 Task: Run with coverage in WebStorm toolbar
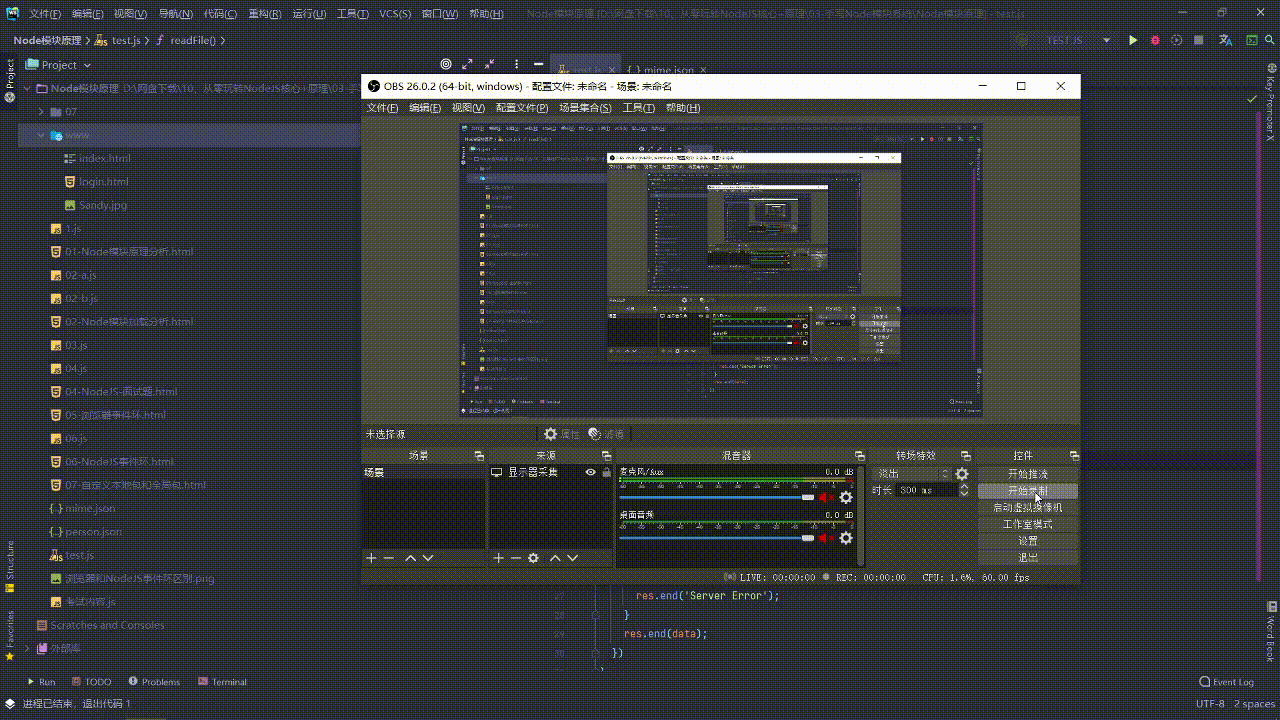(x=1176, y=40)
